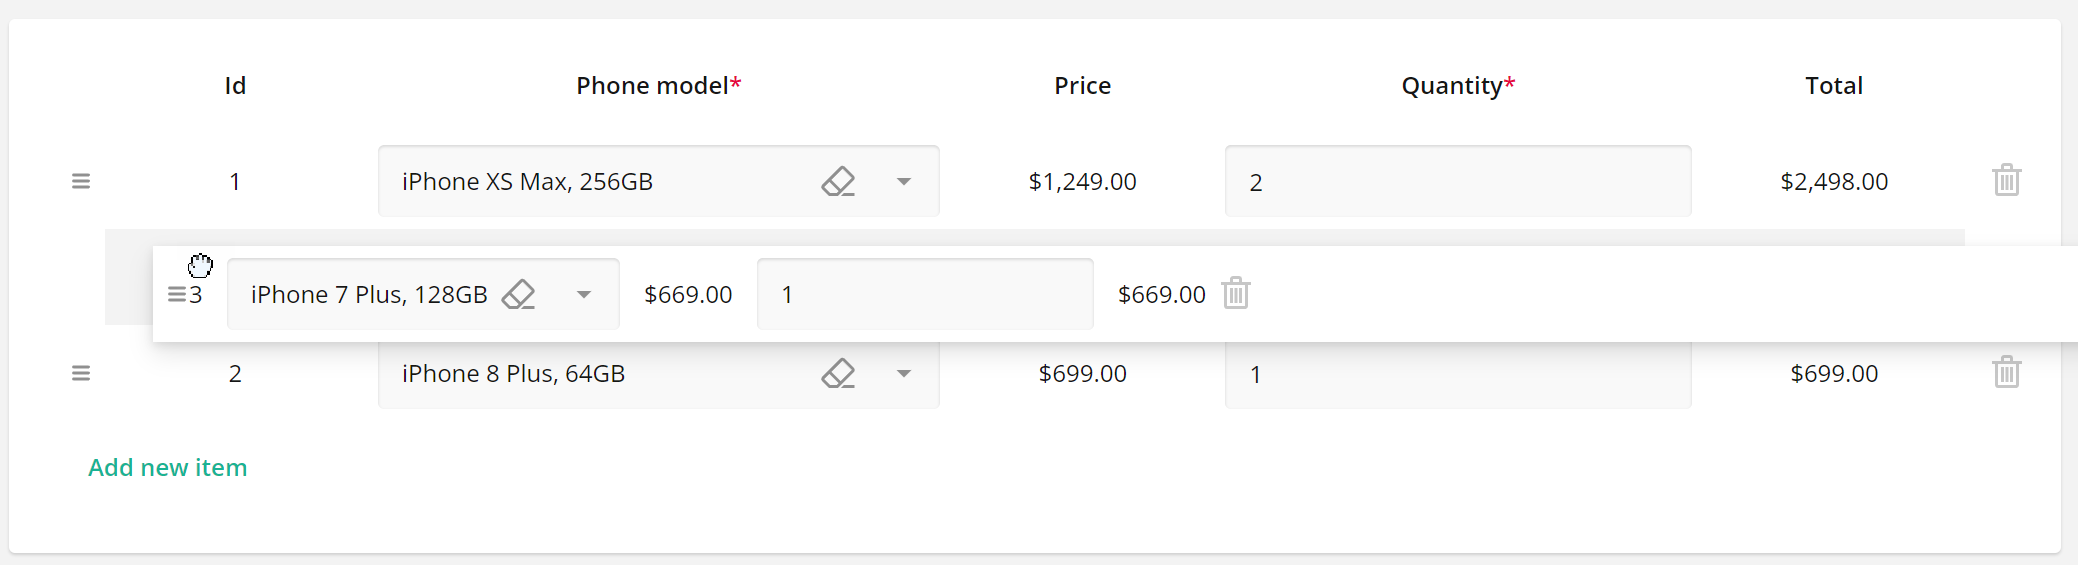Click drag handle of iPhone 7 Plus row
2078x565 pixels.
click(x=176, y=294)
